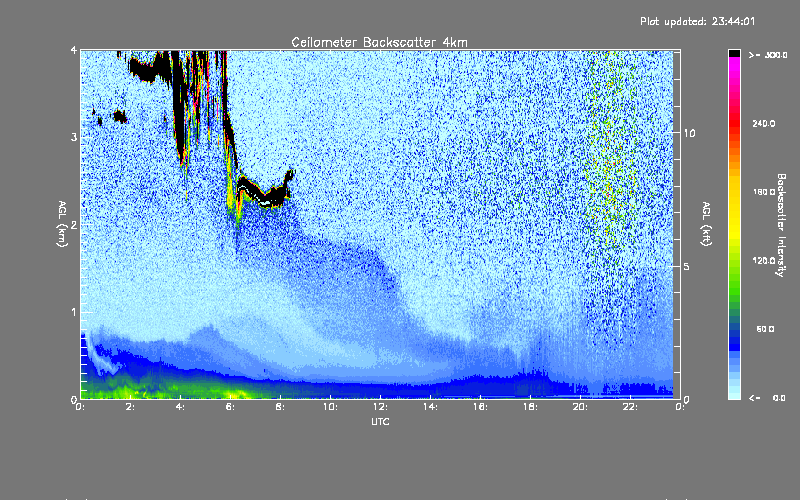
Task: Click the "240.0" colorbar value
Action: click(764, 123)
